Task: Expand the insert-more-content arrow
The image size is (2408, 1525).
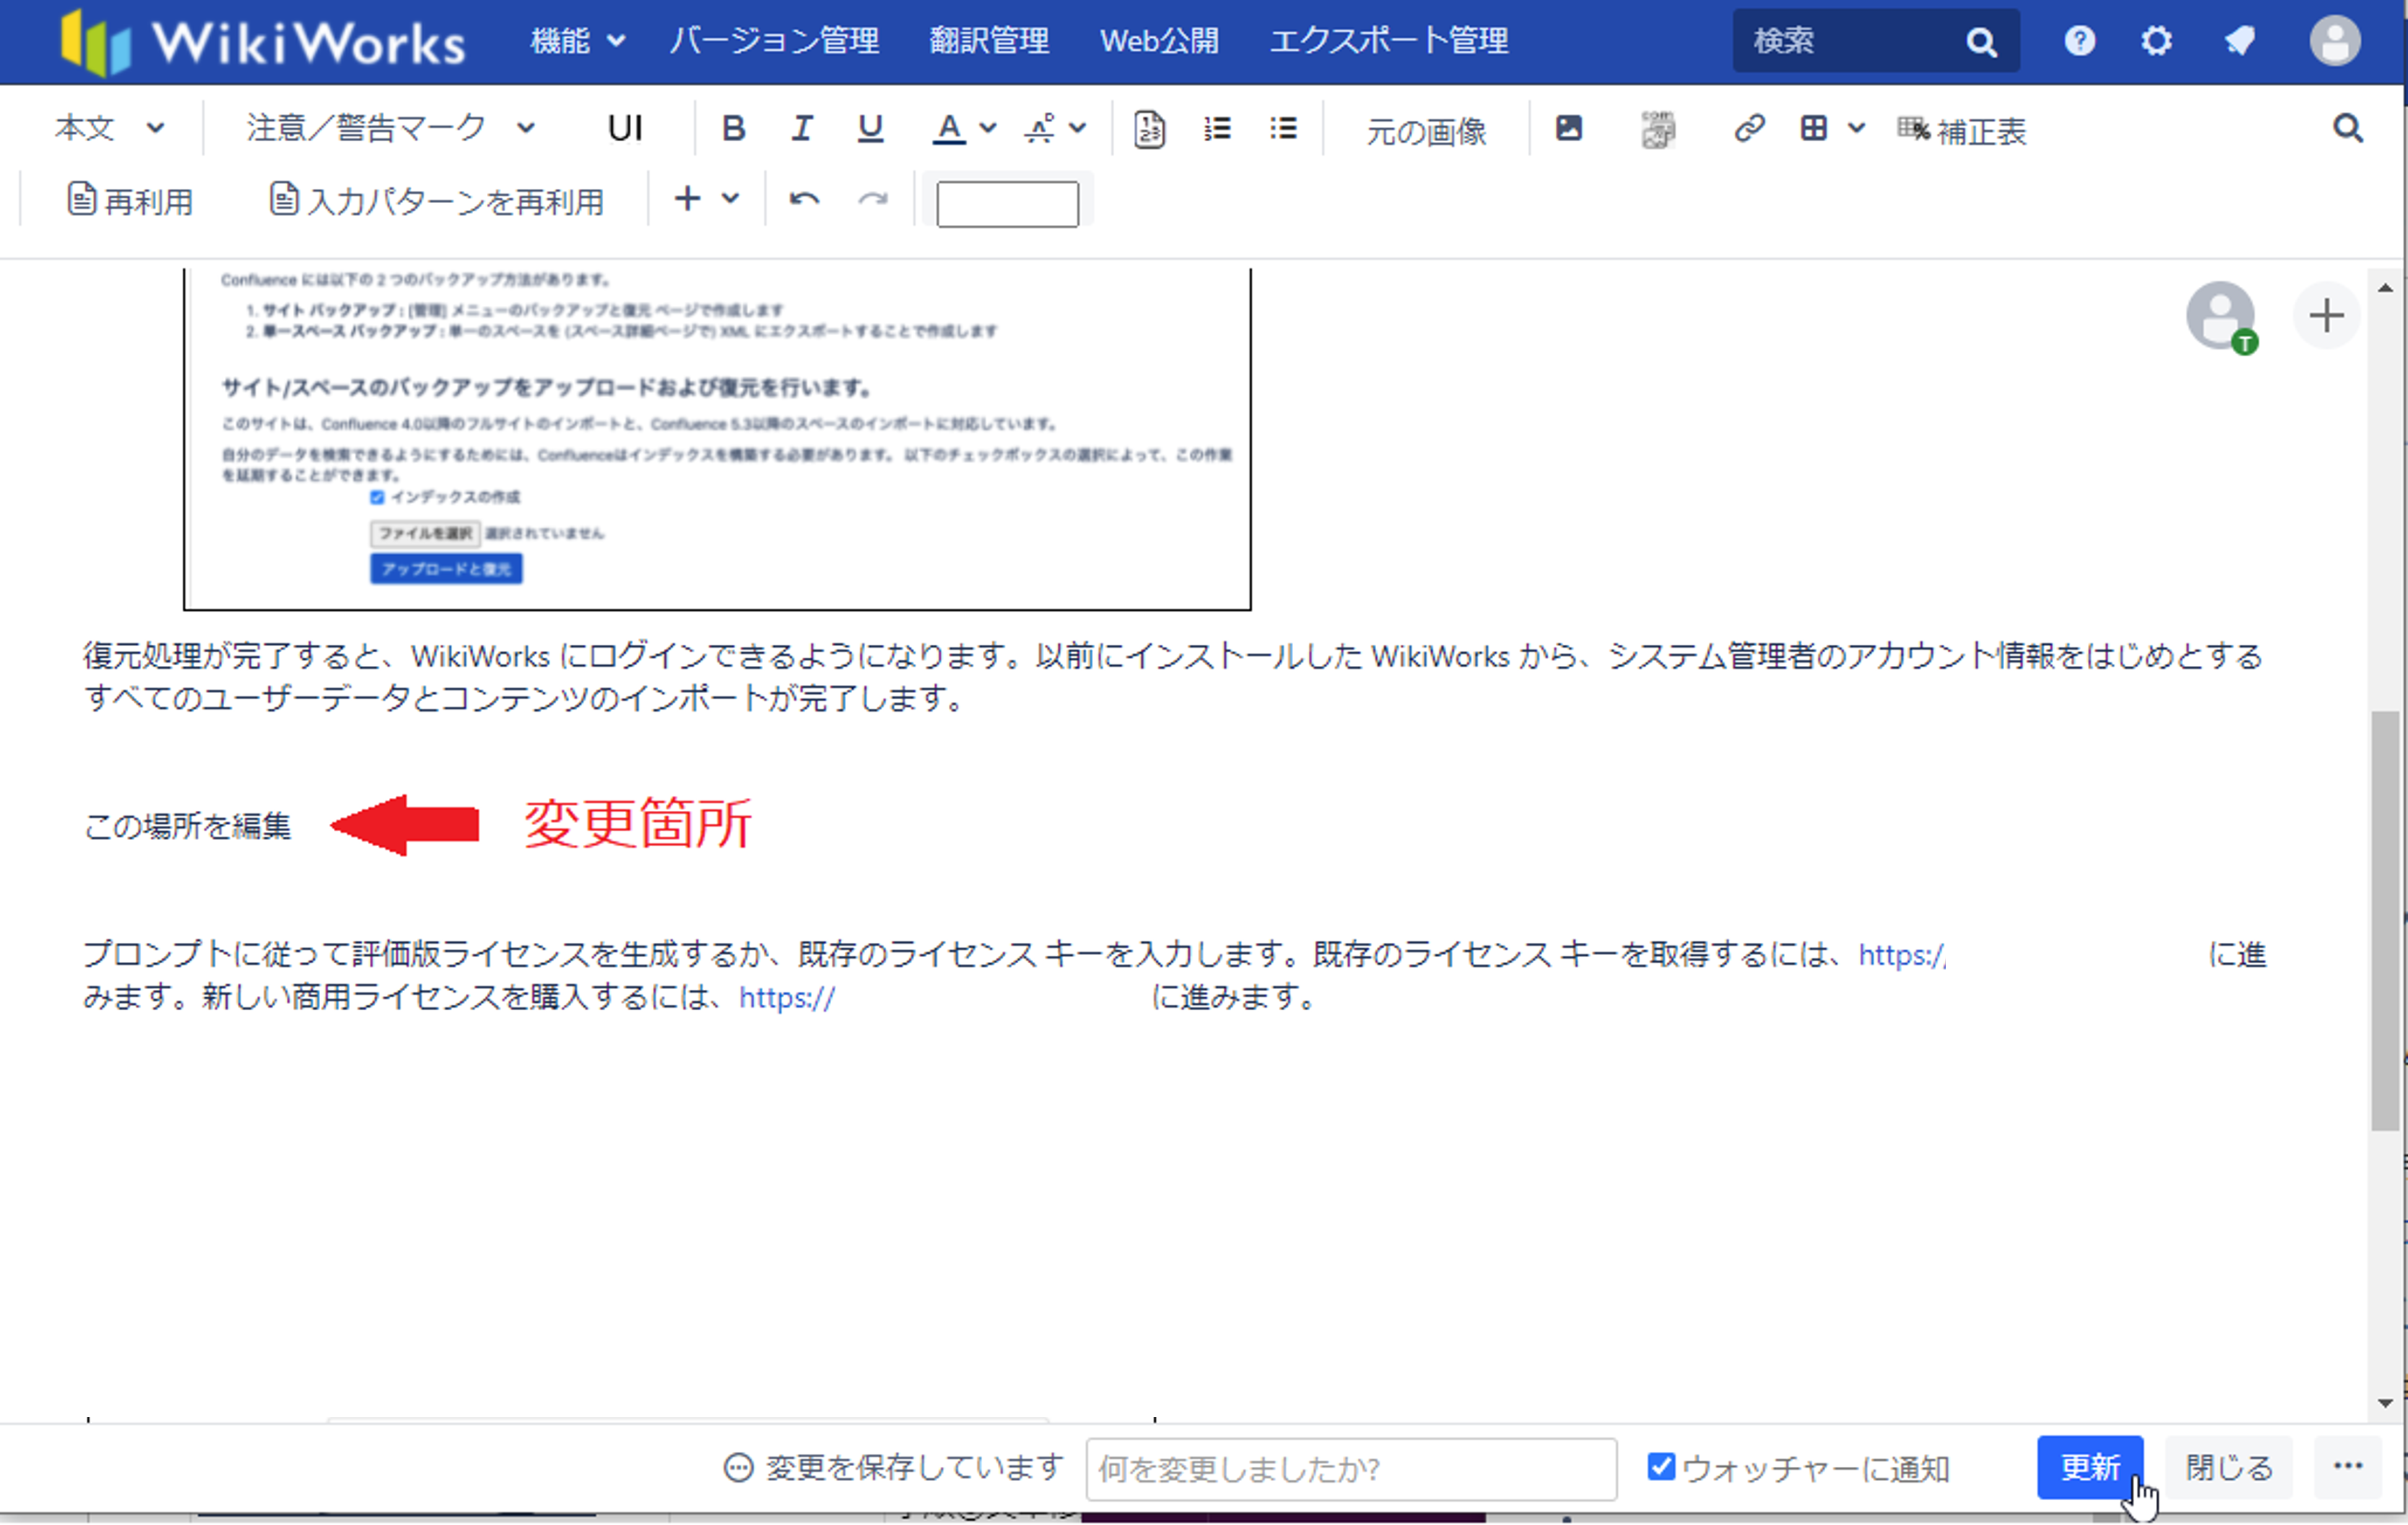Action: 731,198
